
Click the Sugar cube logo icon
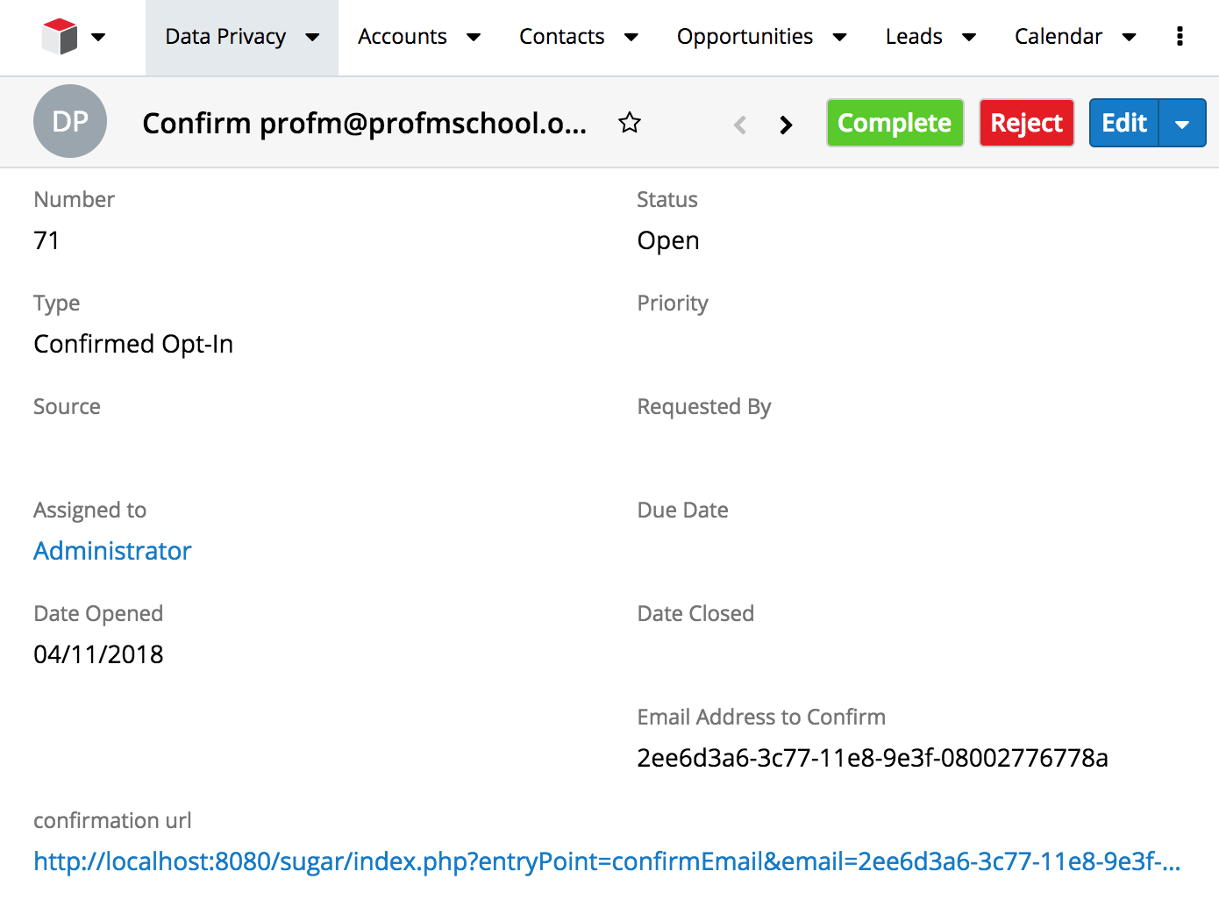click(60, 37)
